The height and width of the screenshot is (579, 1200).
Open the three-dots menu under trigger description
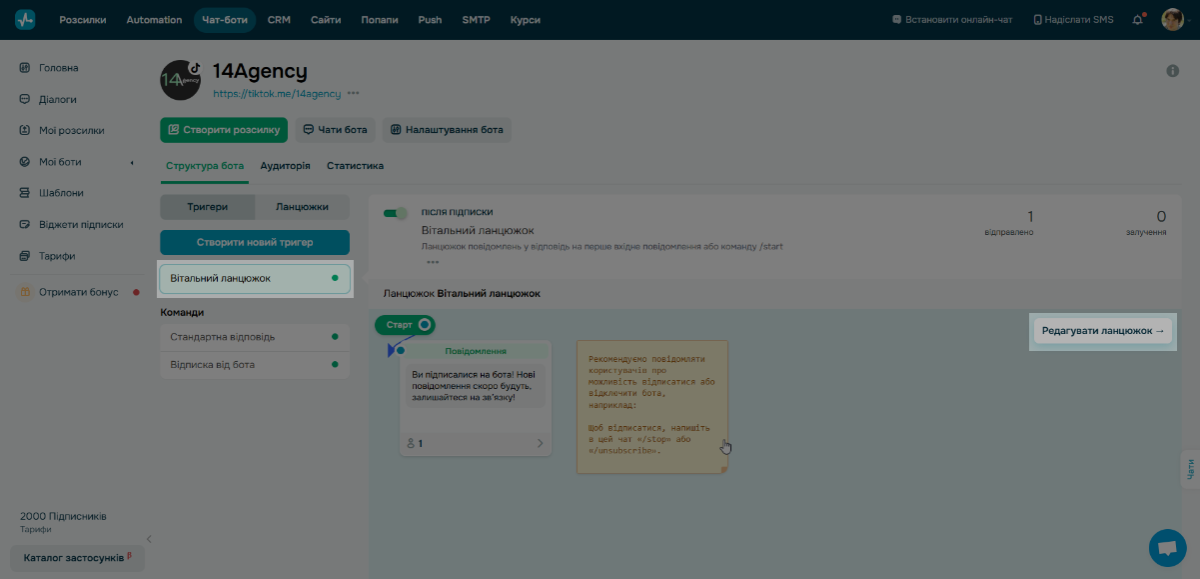pyautogui.click(x=432, y=262)
